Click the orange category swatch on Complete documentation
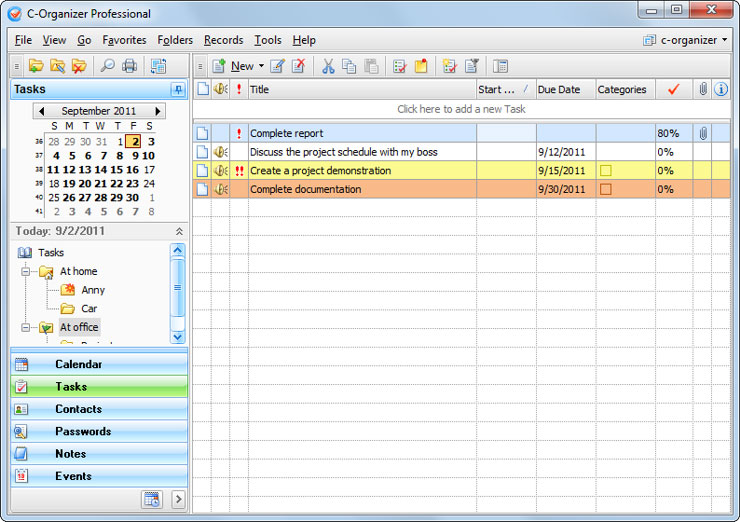The height and width of the screenshot is (522, 740). click(606, 189)
